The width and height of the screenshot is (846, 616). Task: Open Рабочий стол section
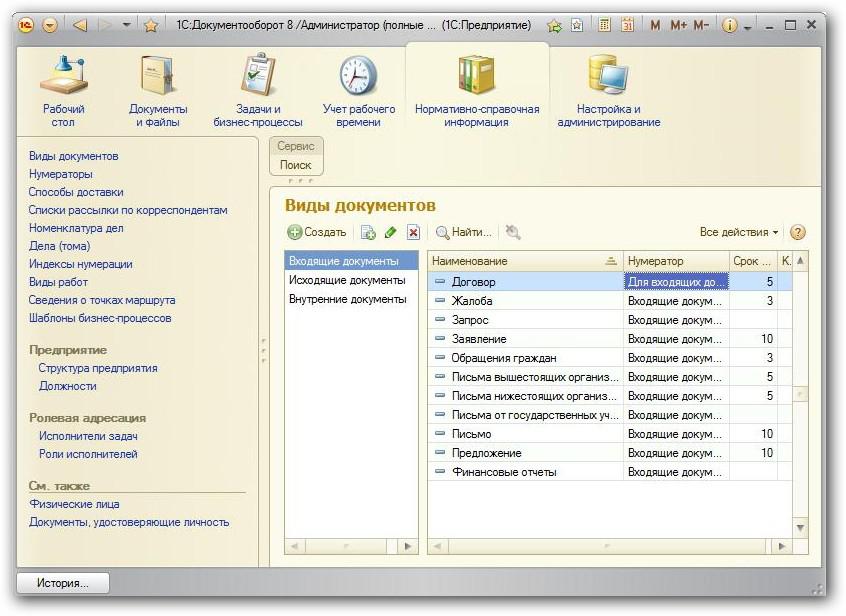coord(64,91)
